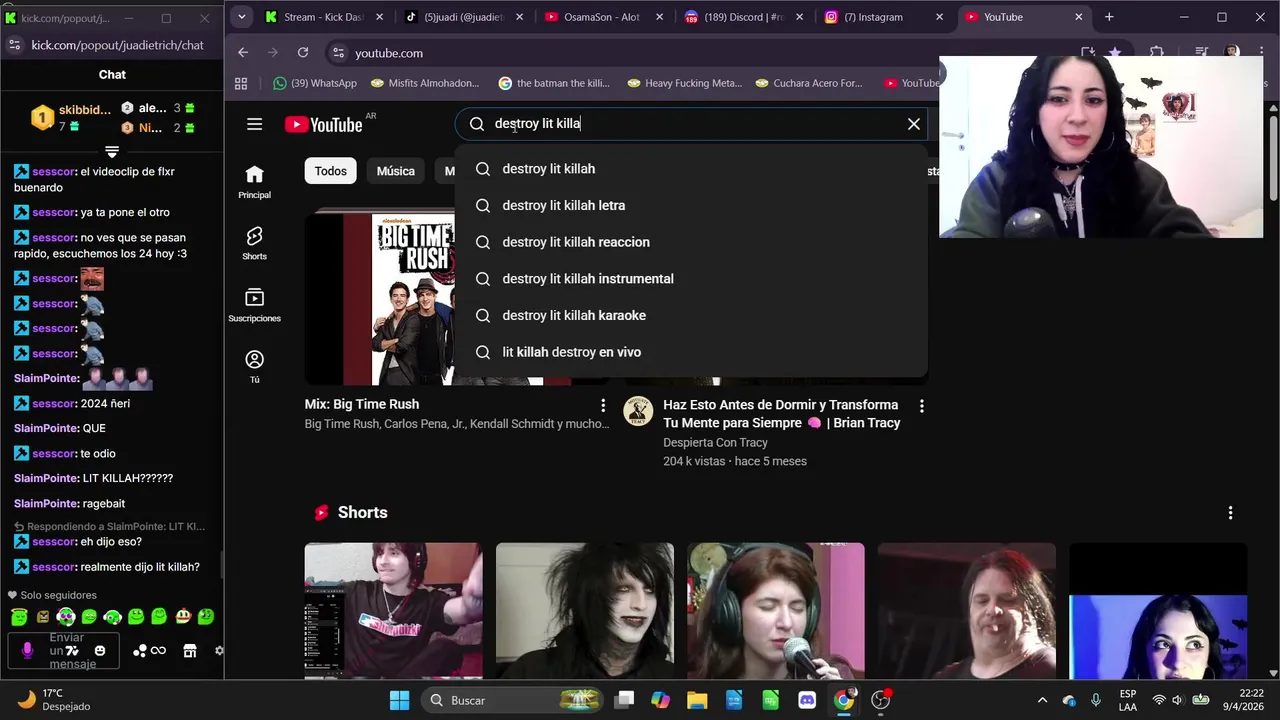
Task: Open 'Haz Esto Antes de Dormir' video title
Action: pyautogui.click(x=781, y=414)
